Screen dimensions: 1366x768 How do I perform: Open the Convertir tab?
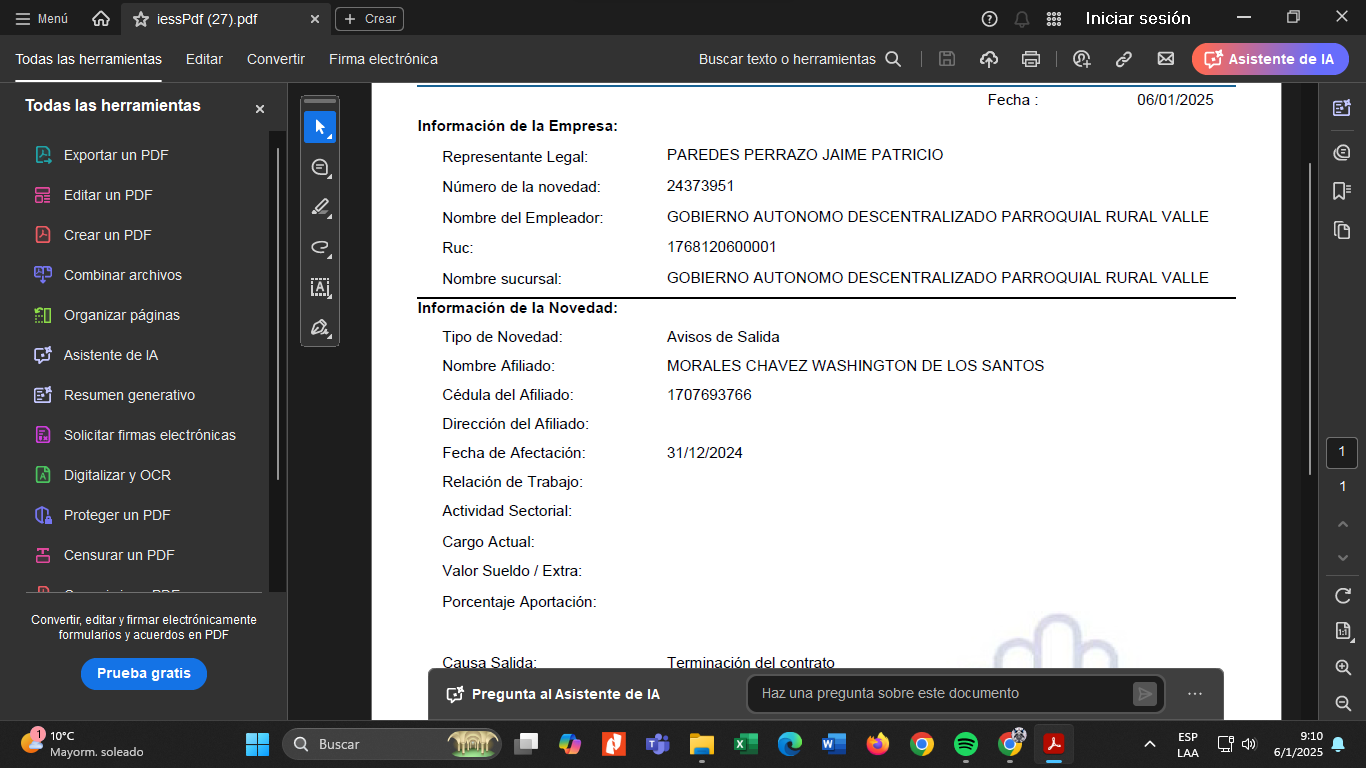click(x=276, y=59)
